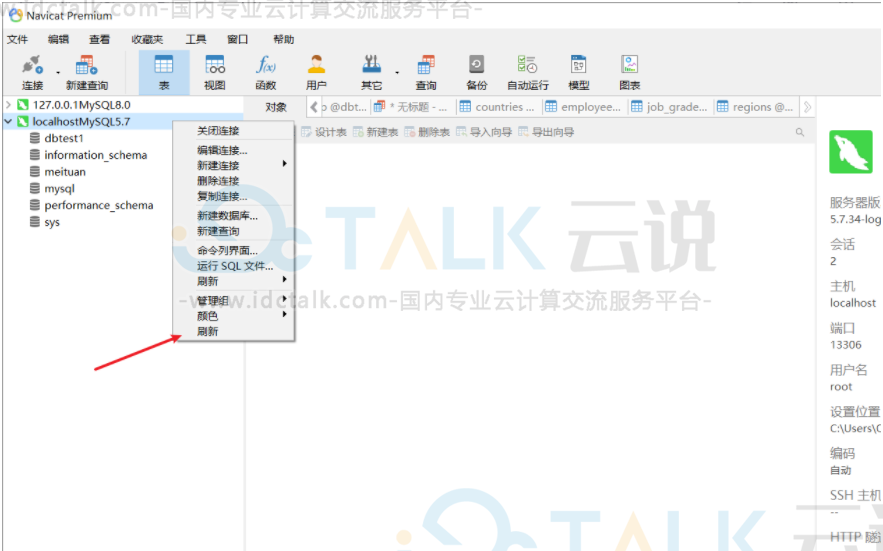
Task: Open 刷新 entry with submenu arrow
Action: pyautogui.click(x=233, y=281)
